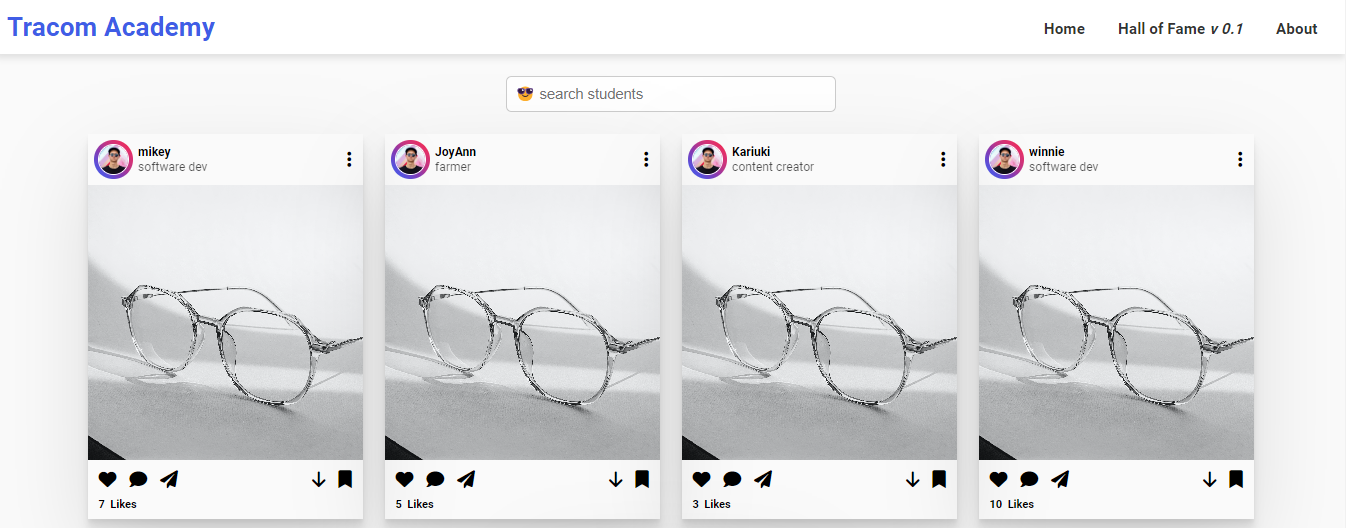Navigate to the About page

point(1296,29)
